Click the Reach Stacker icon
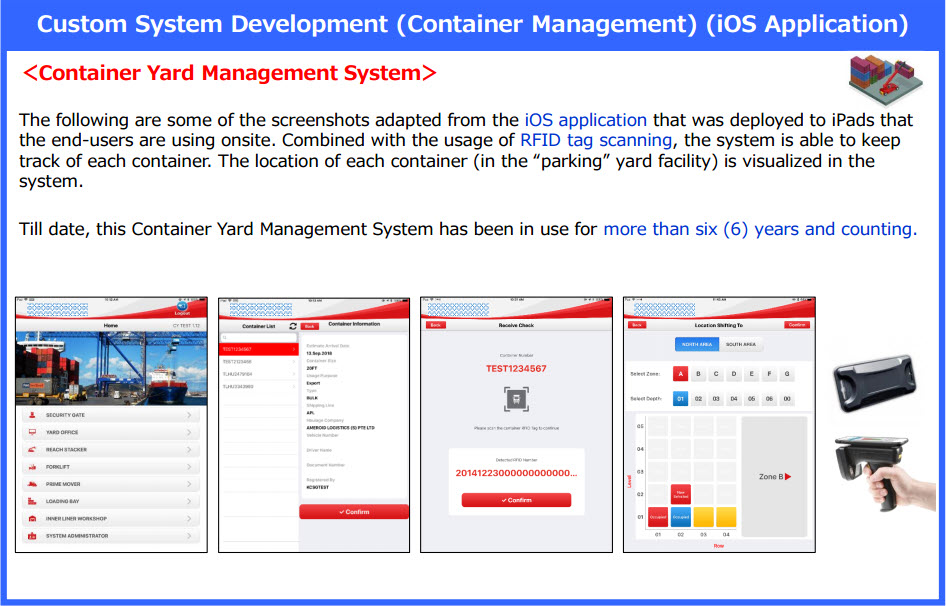The height and width of the screenshot is (606, 946). 33,450
